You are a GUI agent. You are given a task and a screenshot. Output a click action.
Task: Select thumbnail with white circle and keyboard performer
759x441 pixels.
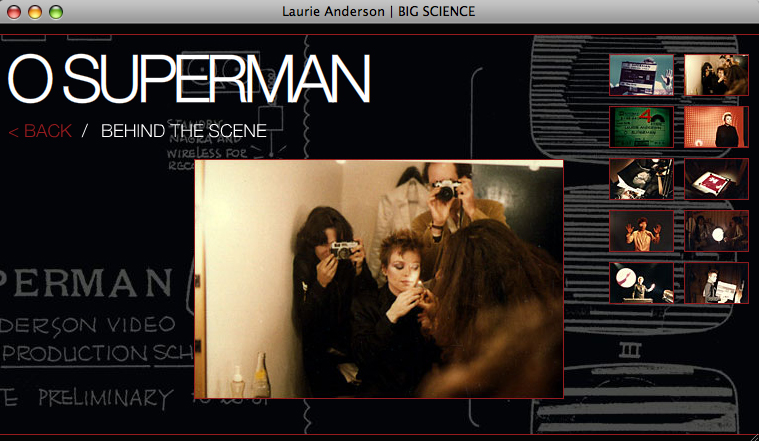[641, 283]
